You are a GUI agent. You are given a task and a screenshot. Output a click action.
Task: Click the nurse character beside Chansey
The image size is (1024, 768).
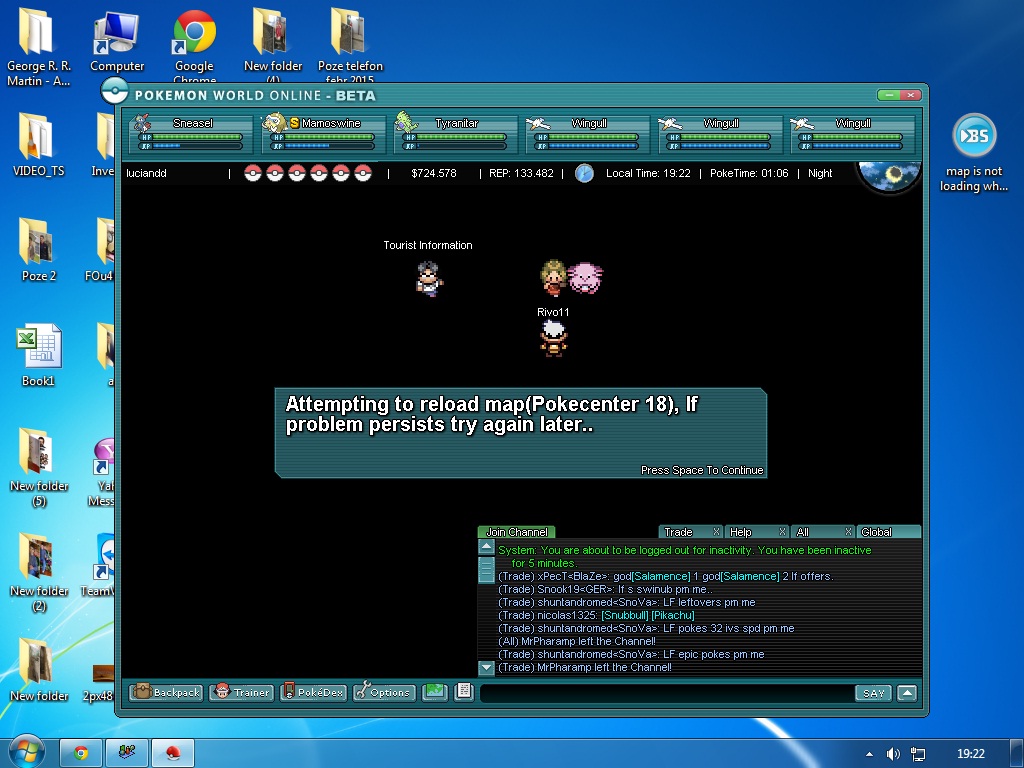pos(553,278)
